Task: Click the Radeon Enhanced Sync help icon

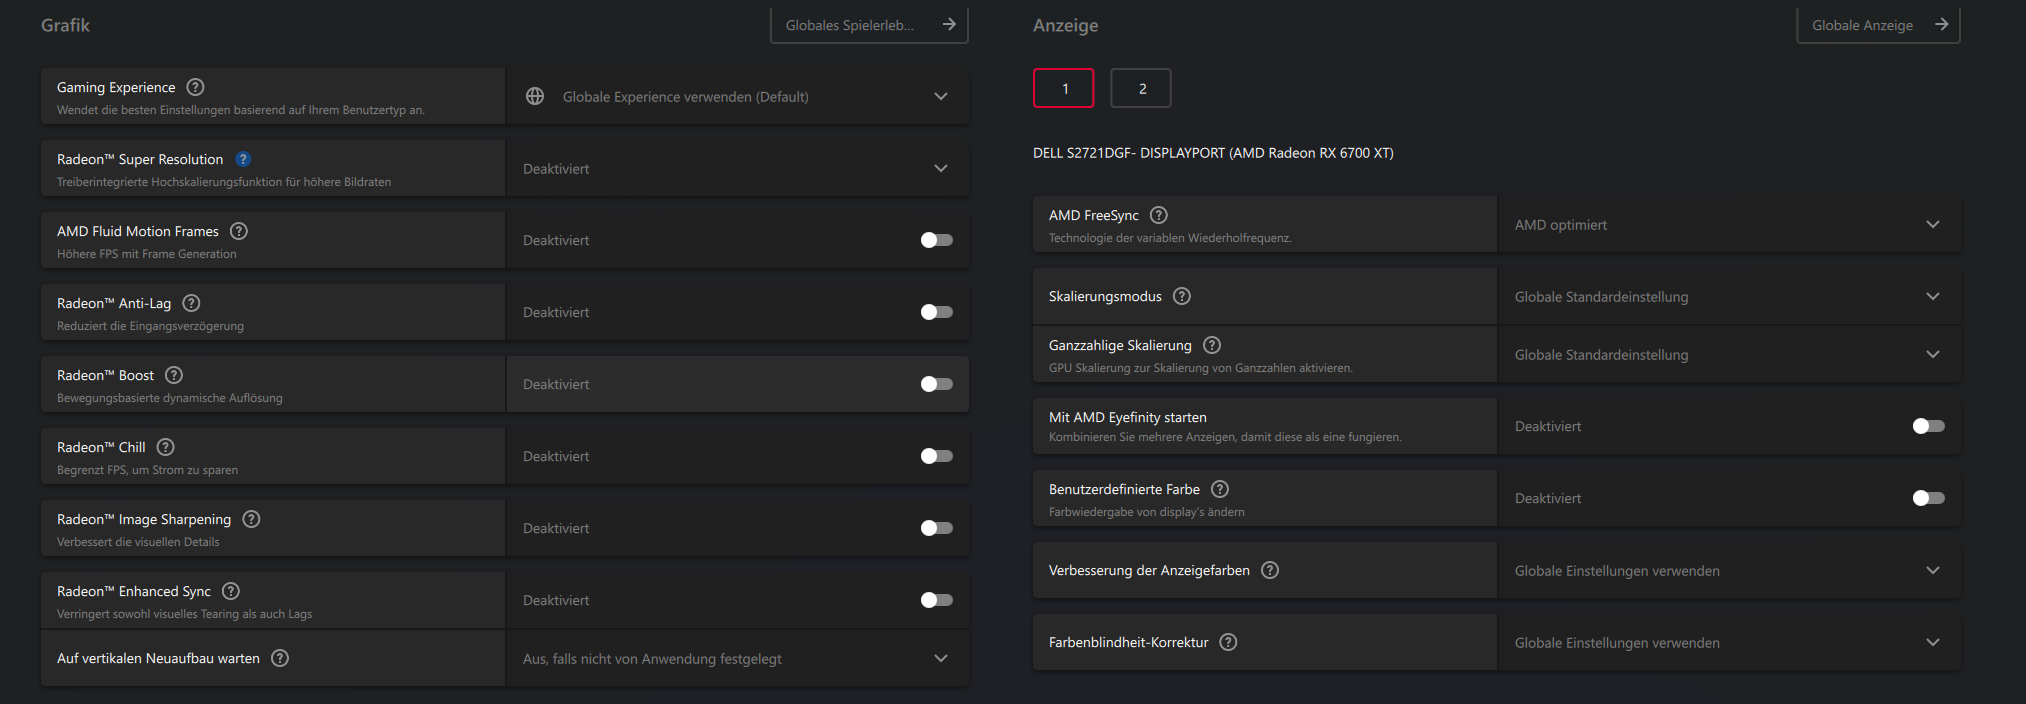Action: pos(231,591)
